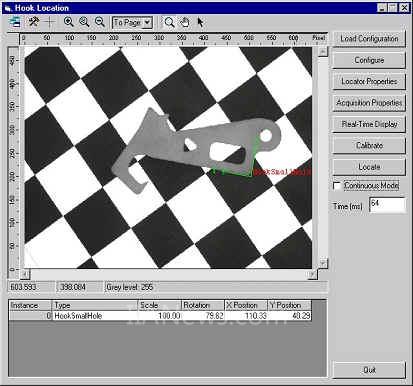
Task: Minimize the Hook Location window
Action: (x=383, y=8)
